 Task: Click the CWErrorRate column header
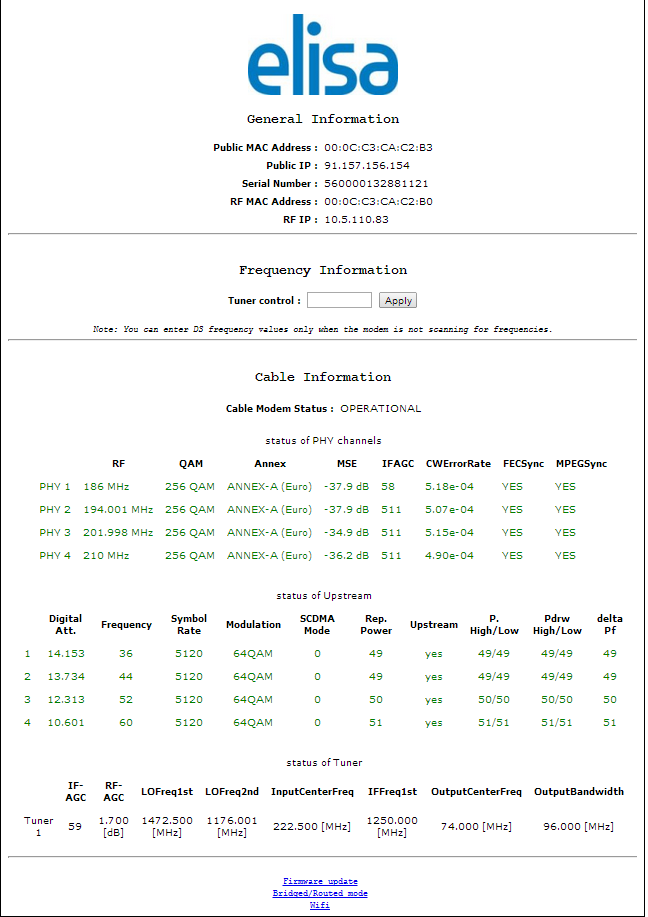(x=459, y=464)
